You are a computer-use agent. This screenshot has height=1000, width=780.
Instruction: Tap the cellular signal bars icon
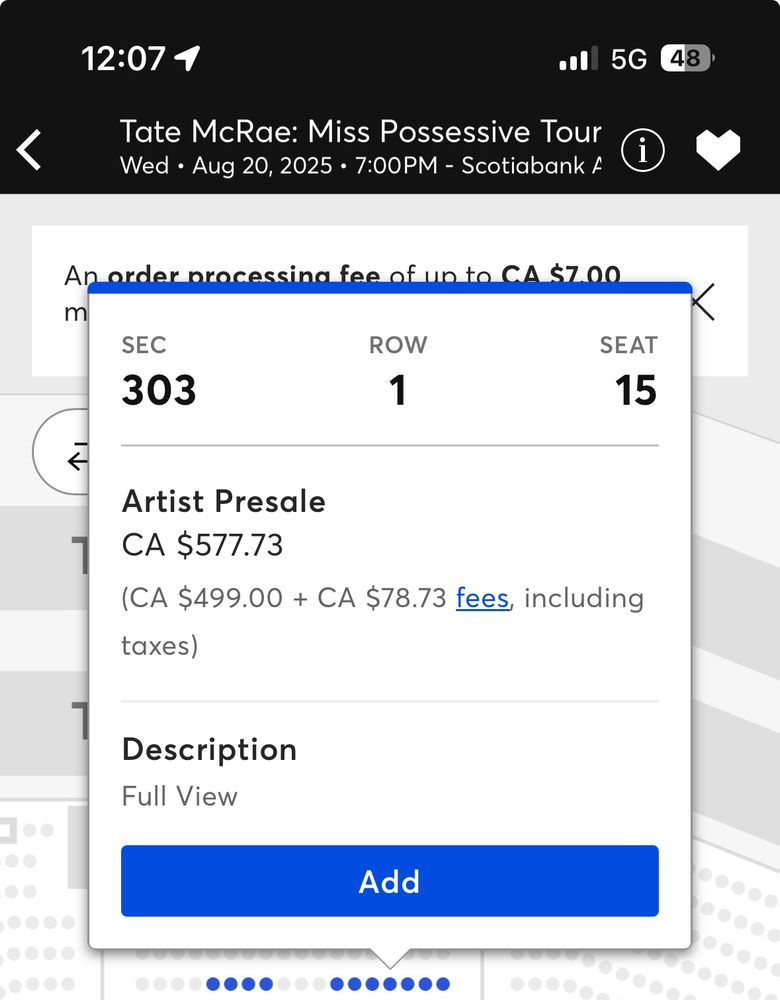click(x=579, y=58)
